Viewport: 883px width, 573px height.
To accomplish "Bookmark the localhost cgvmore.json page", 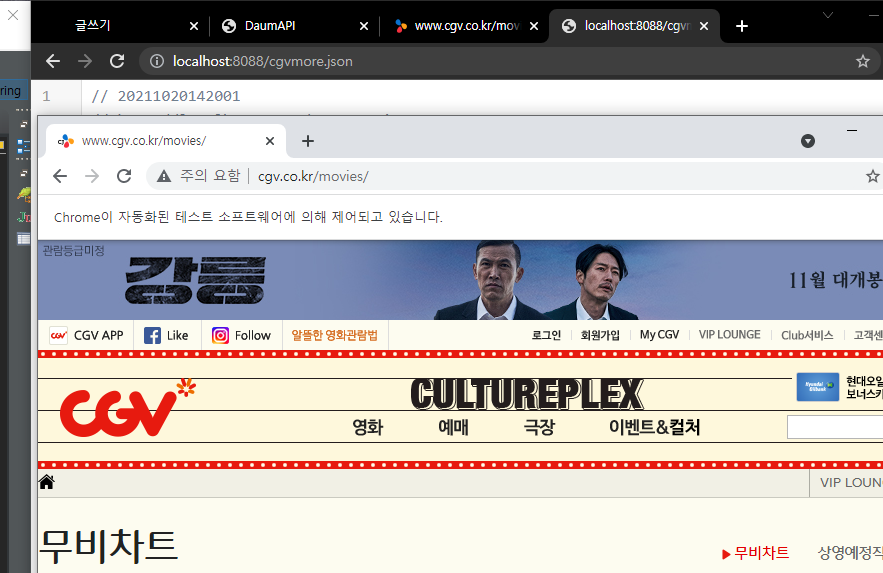I will click(862, 61).
